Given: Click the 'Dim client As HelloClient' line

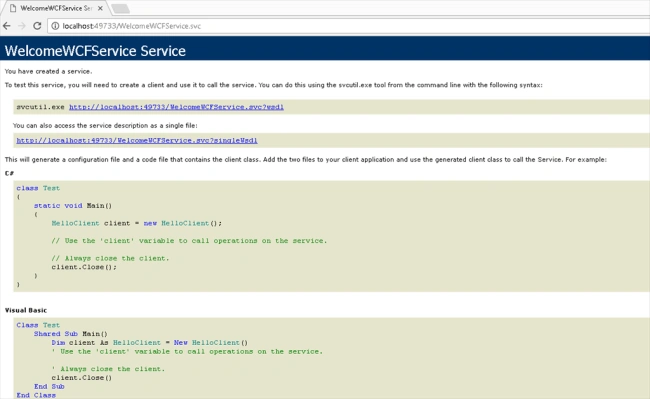Looking at the screenshot, I should click(150, 343).
